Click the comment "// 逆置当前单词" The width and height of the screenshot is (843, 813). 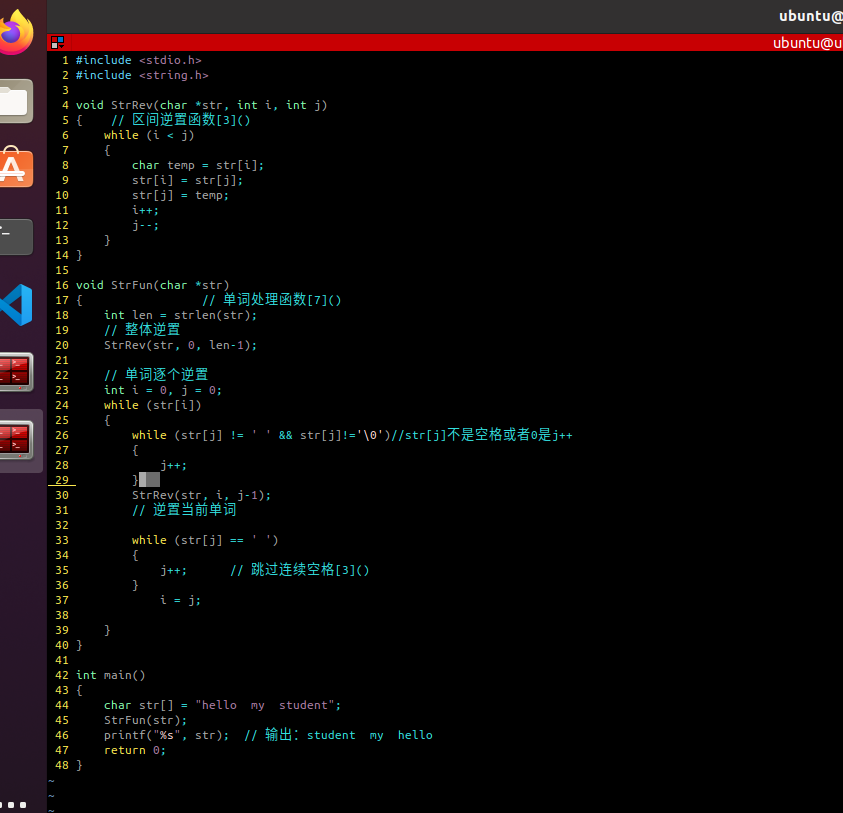click(184, 510)
